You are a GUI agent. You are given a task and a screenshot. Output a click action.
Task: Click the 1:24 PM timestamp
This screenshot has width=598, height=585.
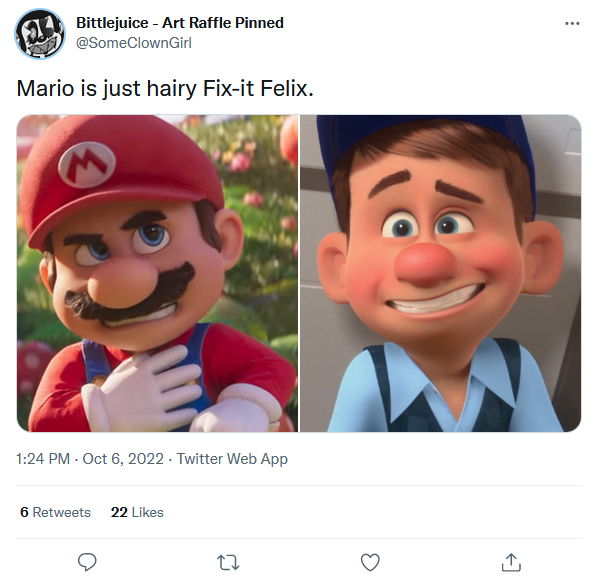(43, 459)
